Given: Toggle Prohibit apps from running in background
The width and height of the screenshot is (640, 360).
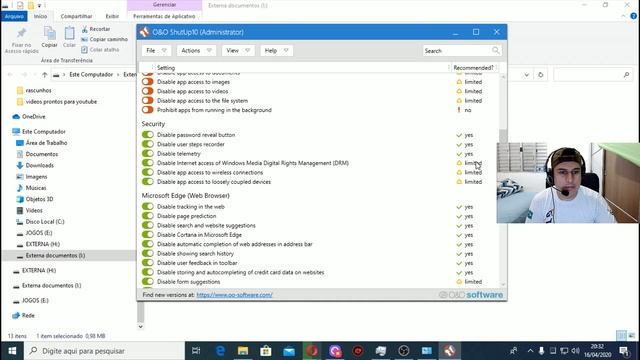Looking at the screenshot, I should click(148, 110).
